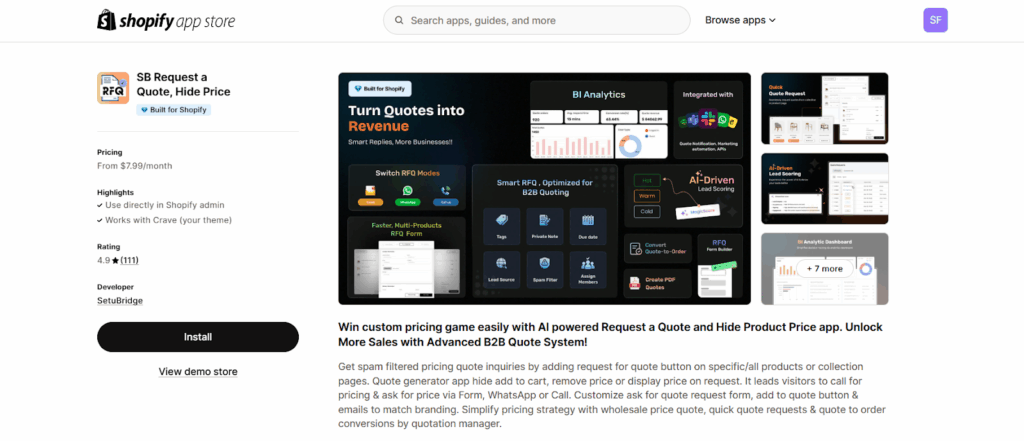Image resolution: width=1024 pixels, height=441 pixels.
Task: Click the Create PDF Quotes icon
Action: [x=634, y=284]
